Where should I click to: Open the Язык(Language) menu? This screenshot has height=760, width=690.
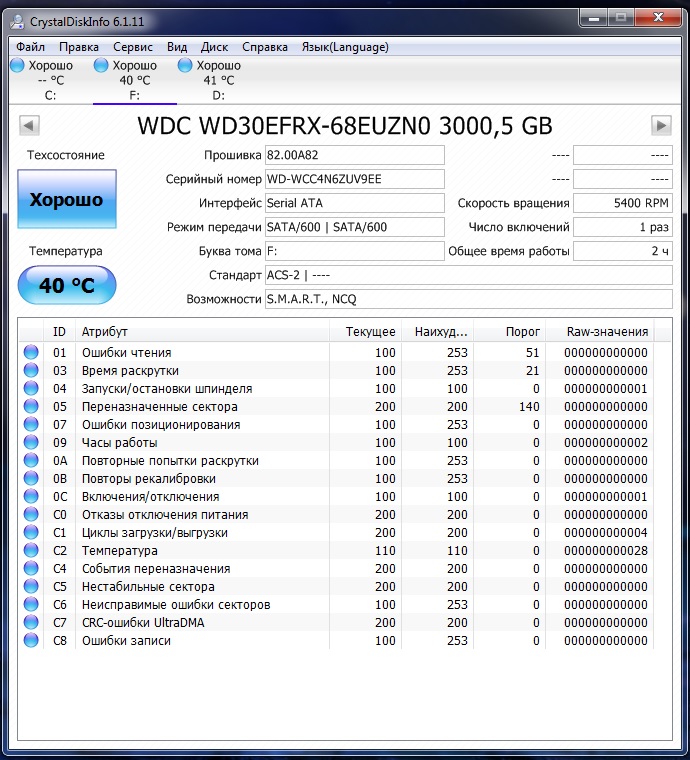click(345, 47)
